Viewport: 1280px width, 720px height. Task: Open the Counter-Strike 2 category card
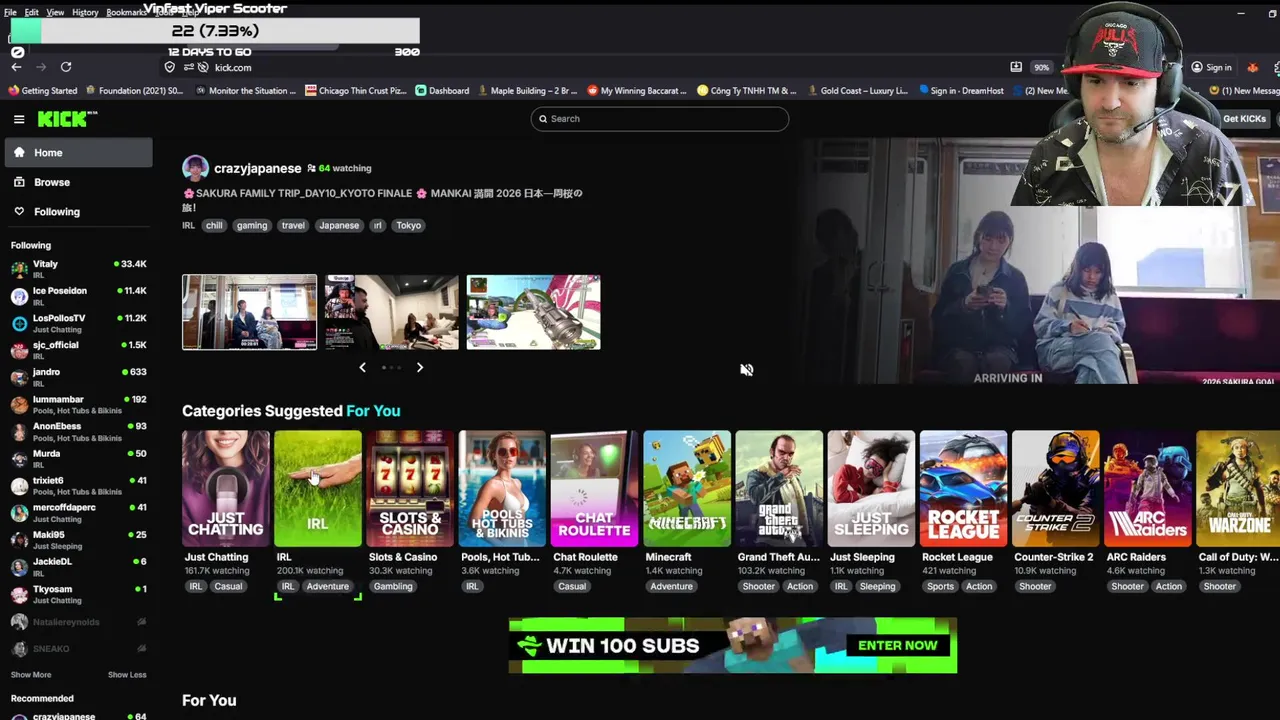(1055, 489)
